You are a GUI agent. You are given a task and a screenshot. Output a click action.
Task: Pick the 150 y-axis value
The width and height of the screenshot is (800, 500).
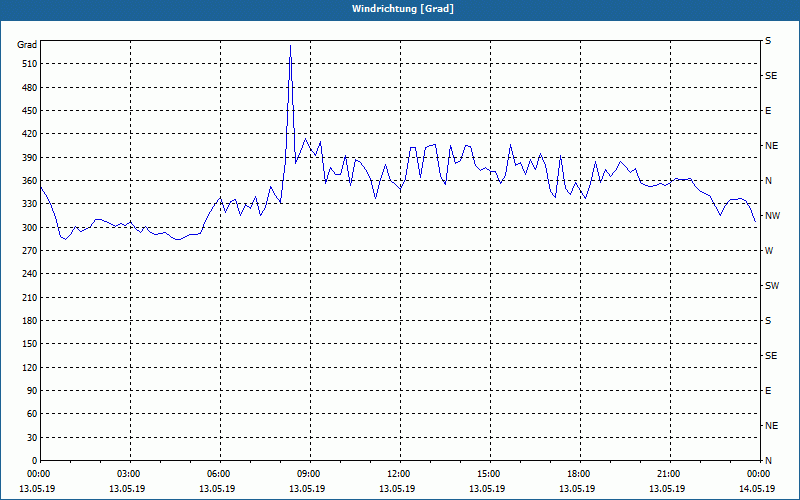point(30,344)
